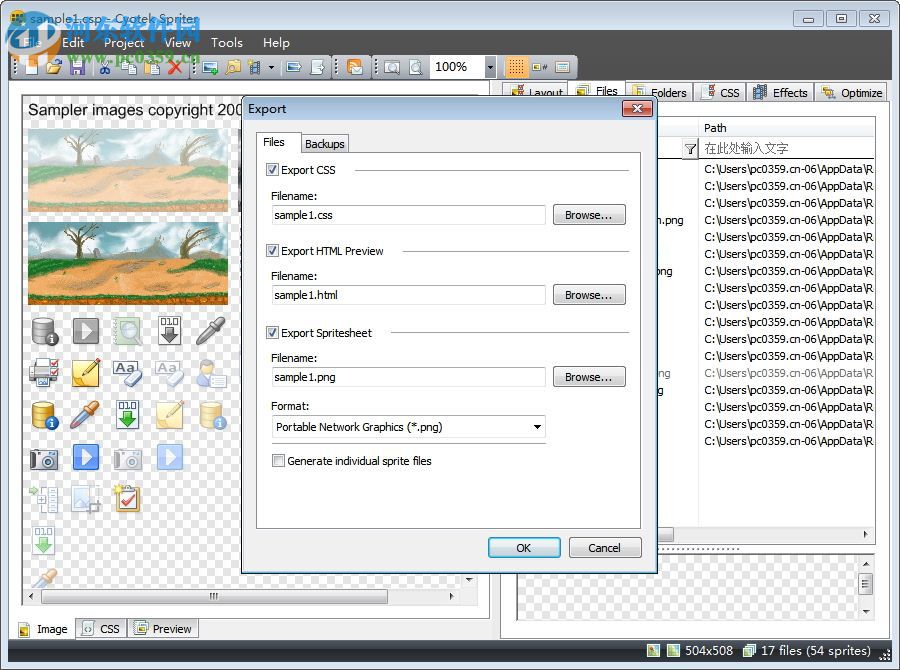
Task: Expand the film strip toolbar dropdown arrow
Action: (x=271, y=67)
